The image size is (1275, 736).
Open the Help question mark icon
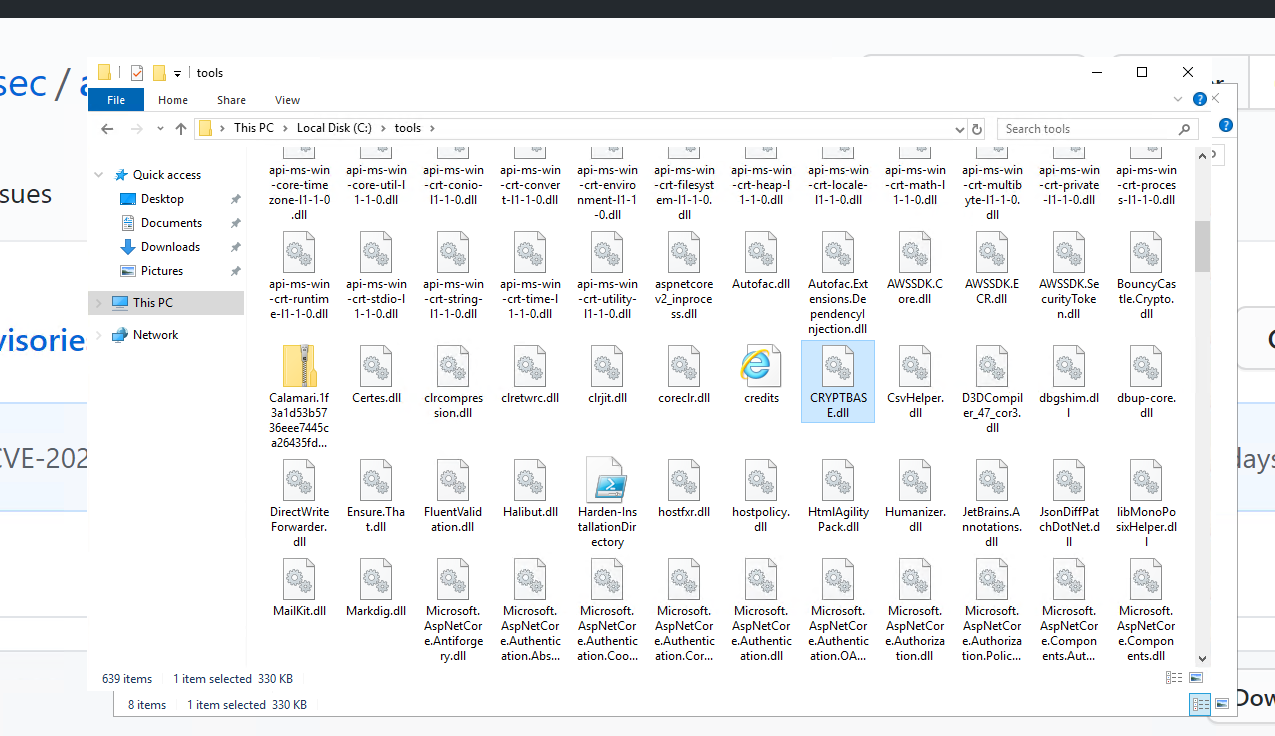click(1200, 100)
